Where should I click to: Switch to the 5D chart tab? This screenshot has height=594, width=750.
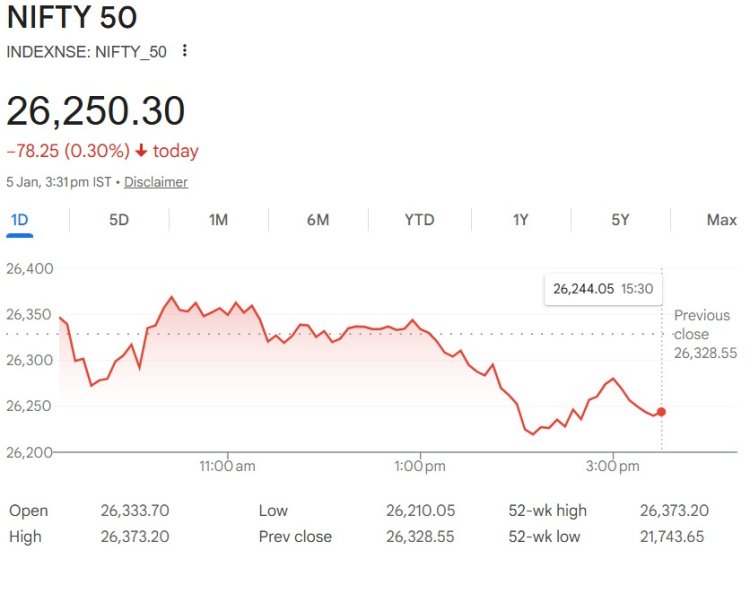tap(119, 220)
